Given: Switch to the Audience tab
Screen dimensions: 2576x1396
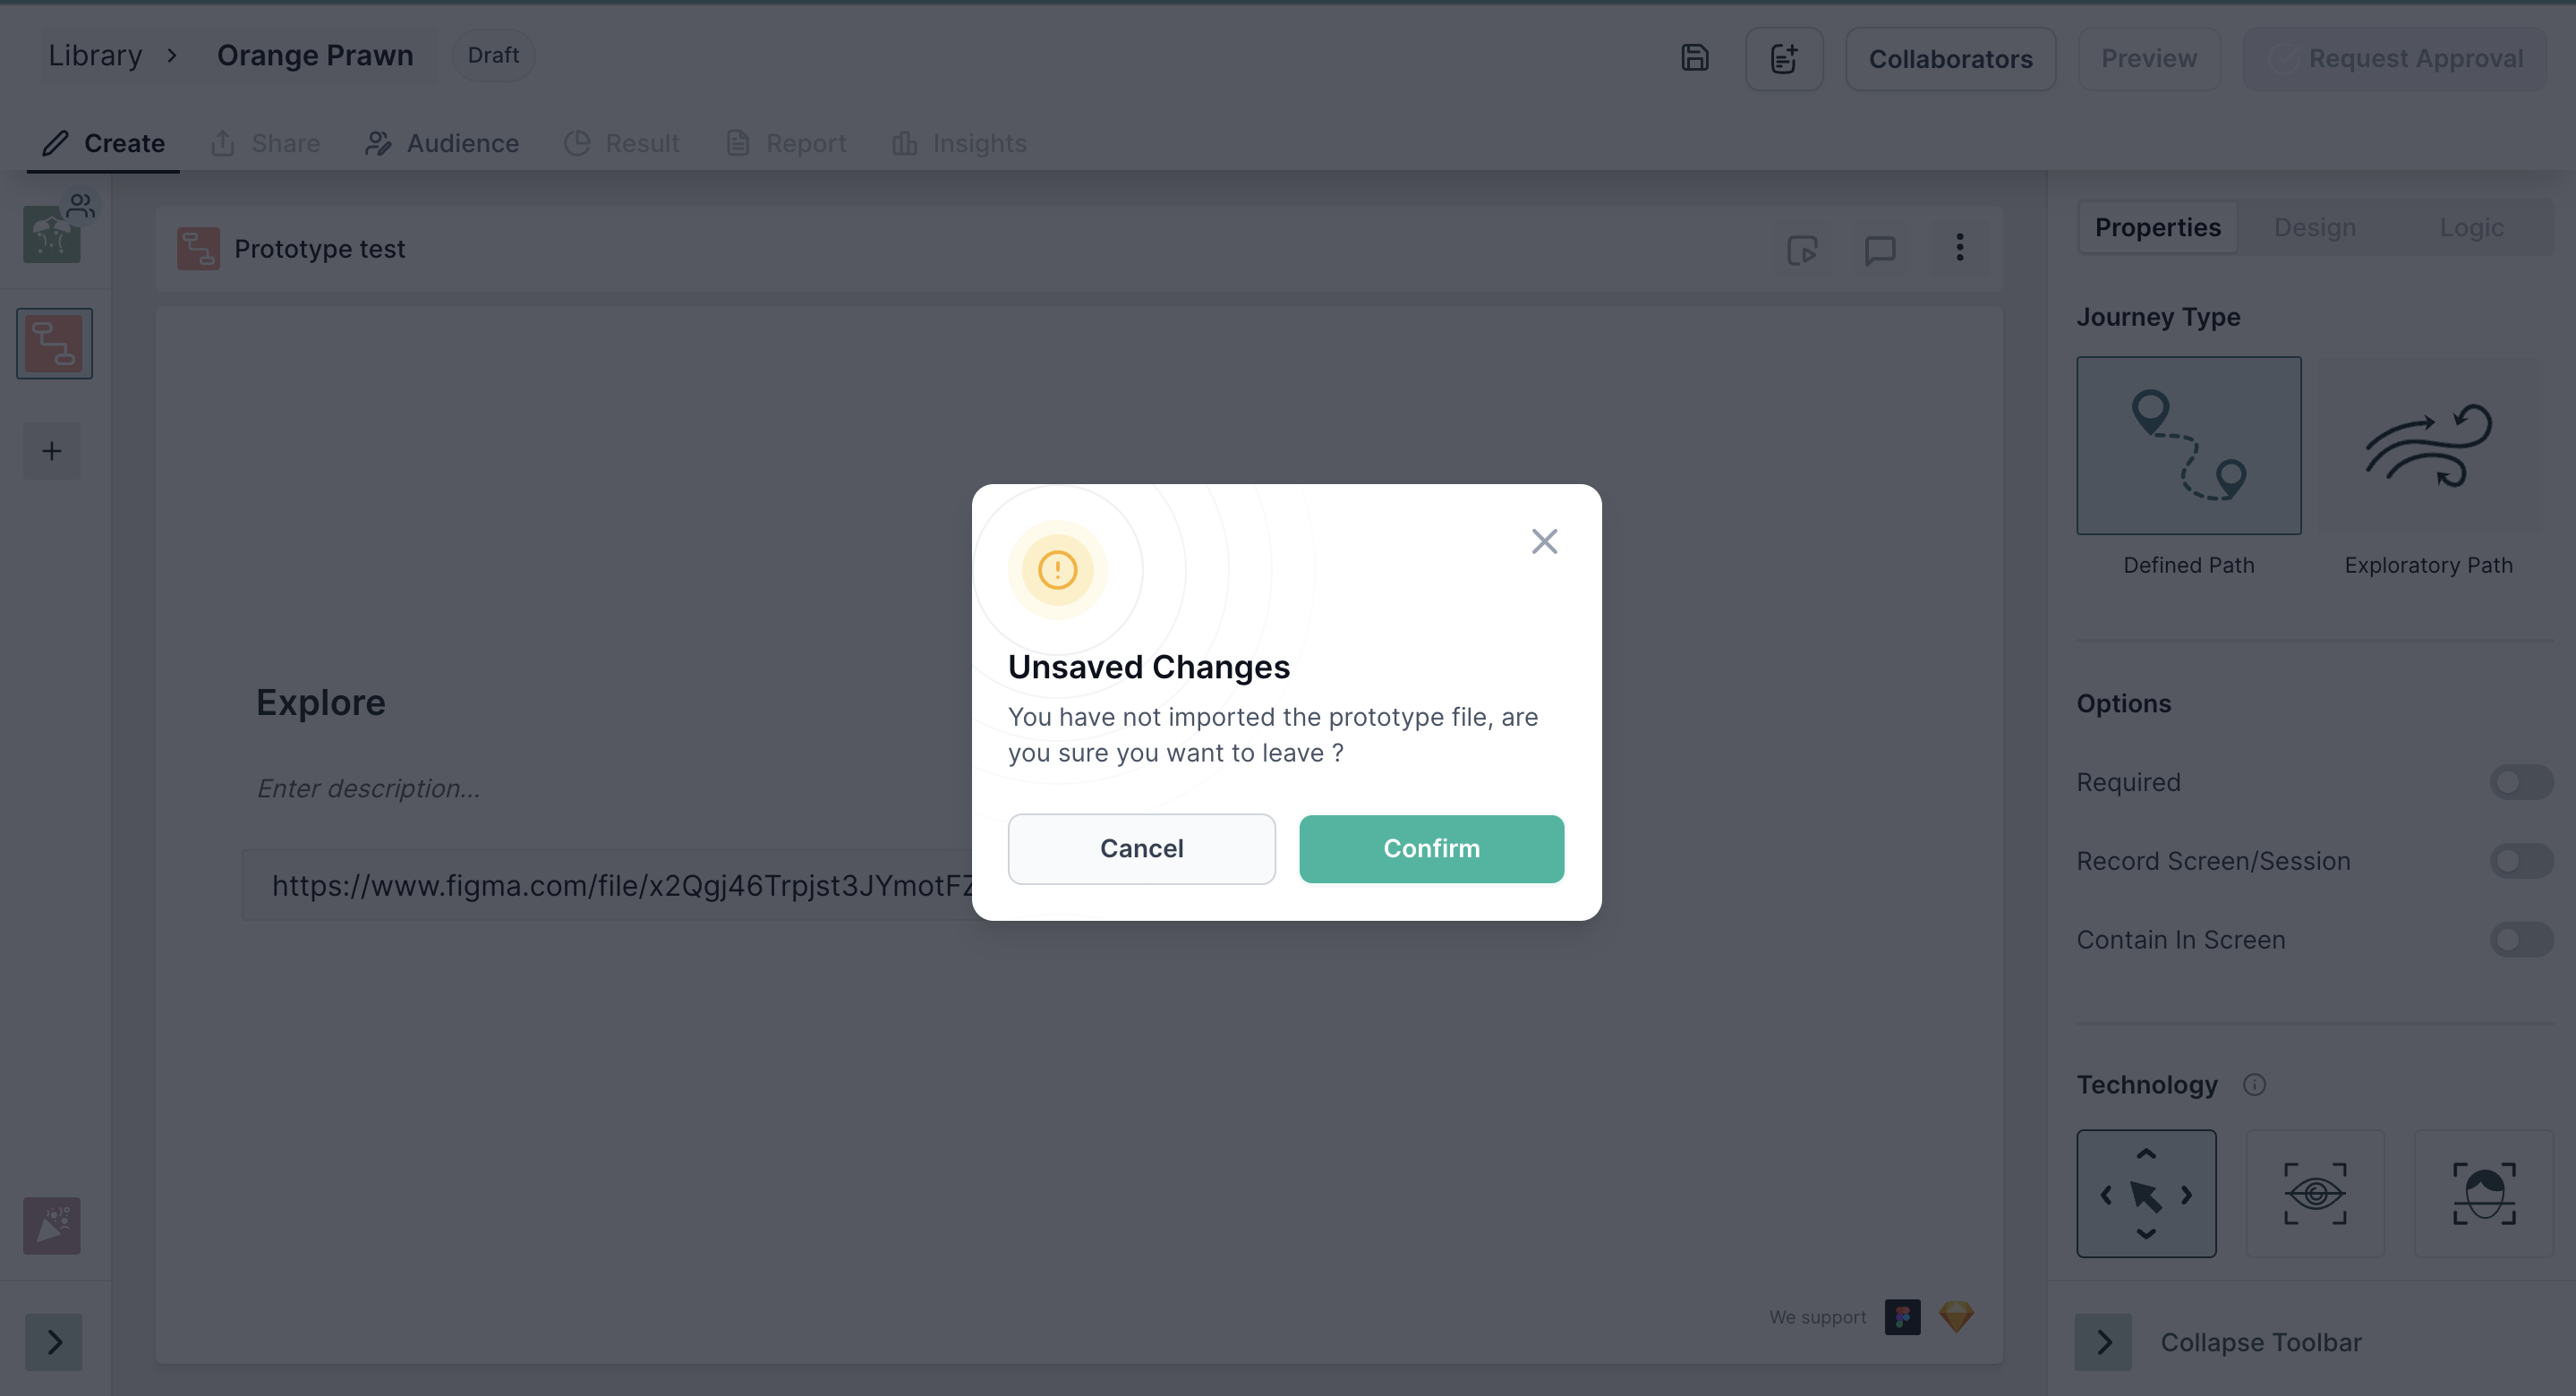Looking at the screenshot, I should pos(441,143).
